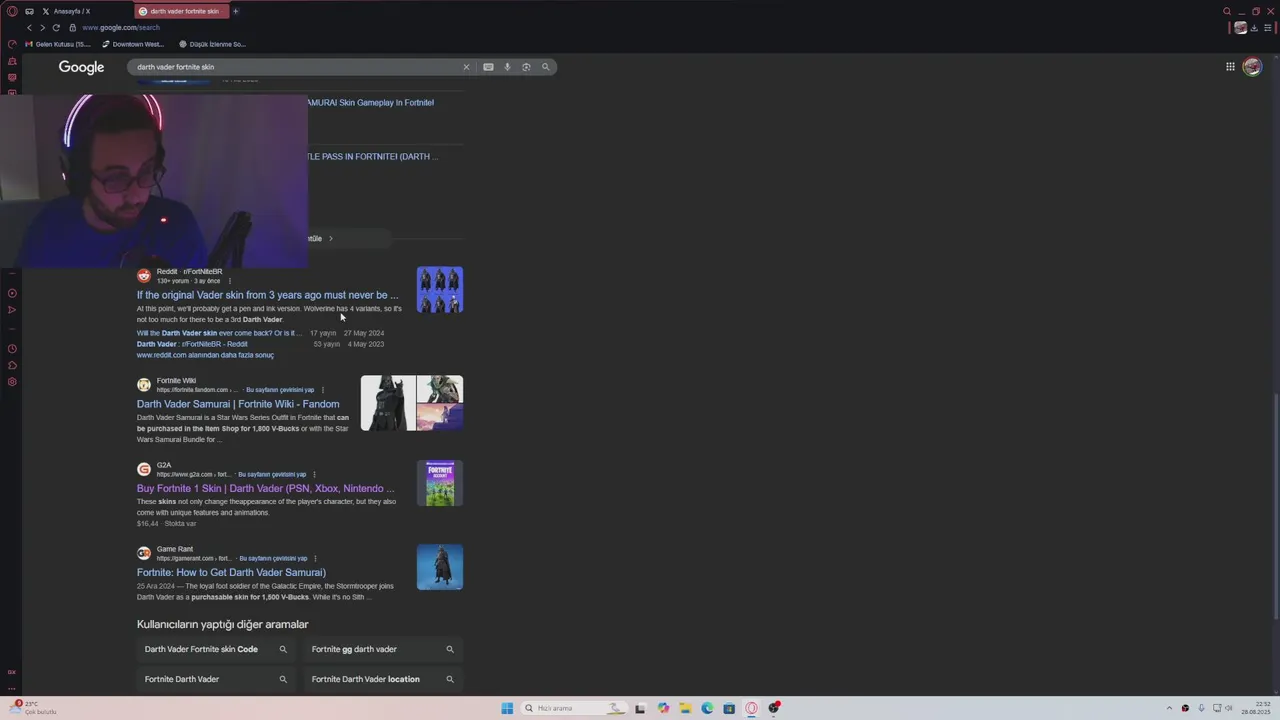Submit search with the magnifier icon

click(x=545, y=67)
